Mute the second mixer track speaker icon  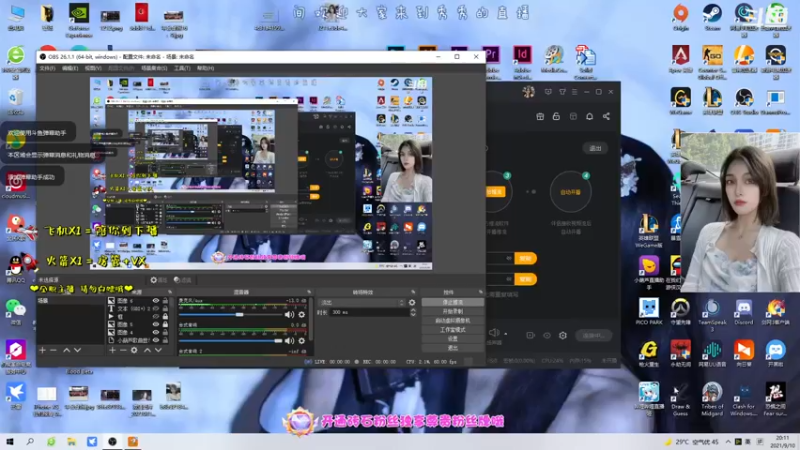(289, 340)
